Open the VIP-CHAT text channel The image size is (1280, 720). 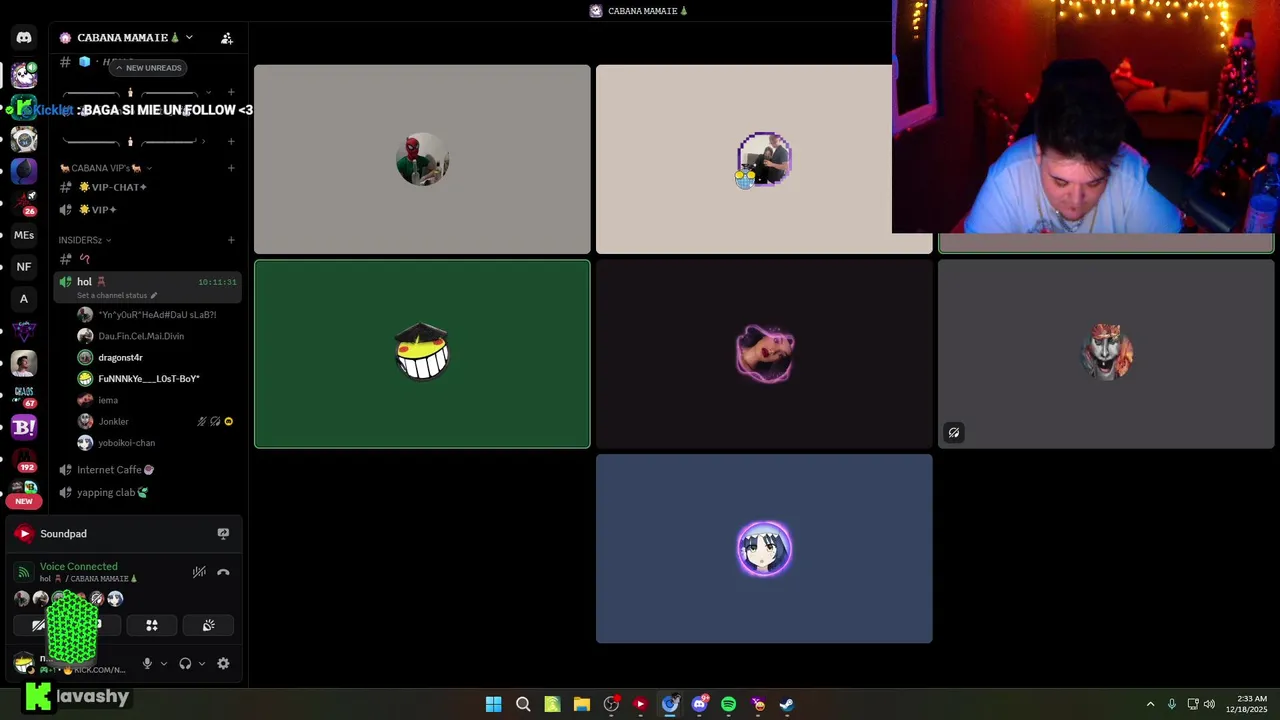(148, 187)
